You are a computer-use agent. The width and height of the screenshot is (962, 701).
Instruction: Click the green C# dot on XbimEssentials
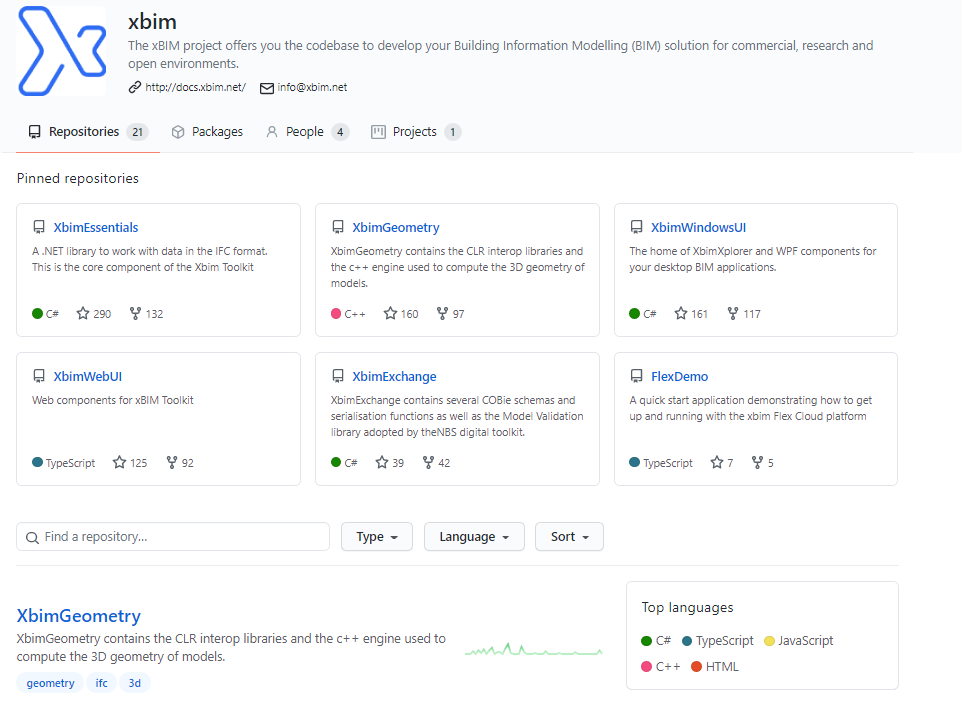click(37, 313)
